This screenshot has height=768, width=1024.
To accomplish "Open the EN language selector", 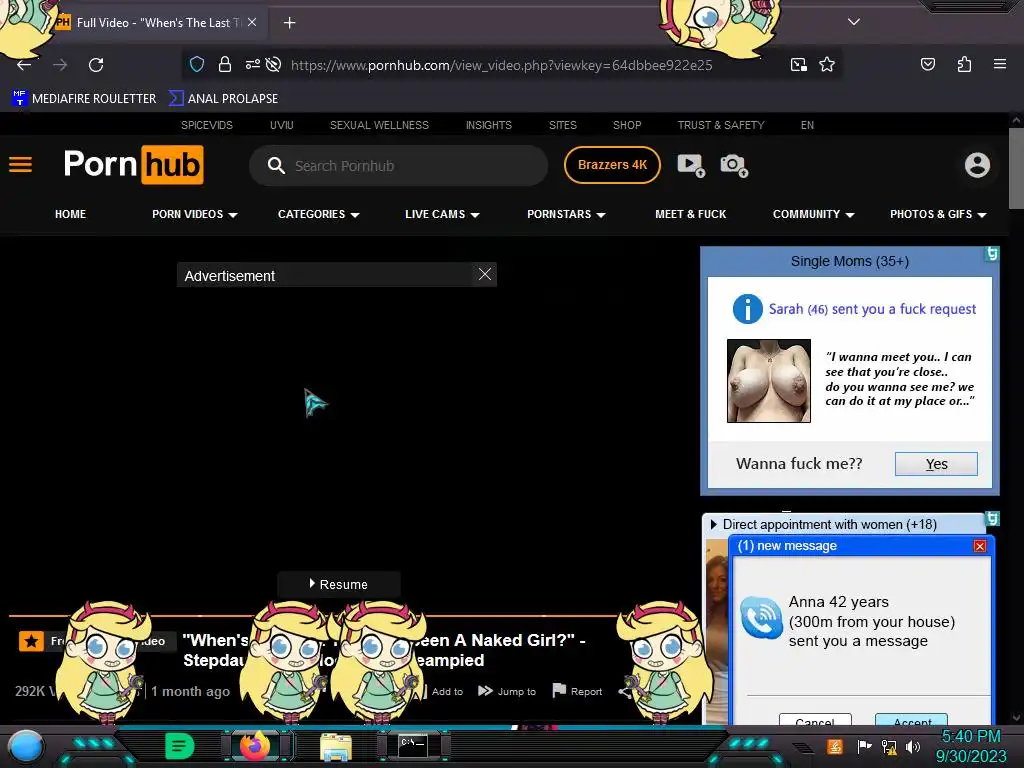I will (807, 125).
